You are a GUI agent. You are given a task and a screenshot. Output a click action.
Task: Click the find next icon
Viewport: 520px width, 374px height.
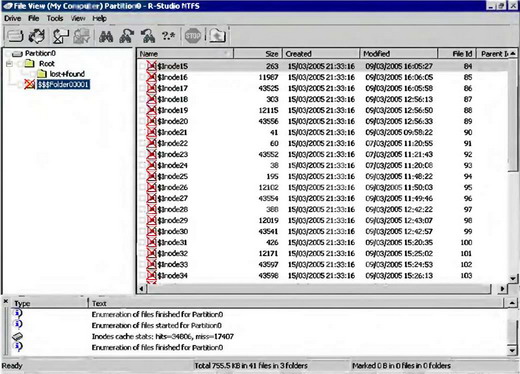(127, 36)
